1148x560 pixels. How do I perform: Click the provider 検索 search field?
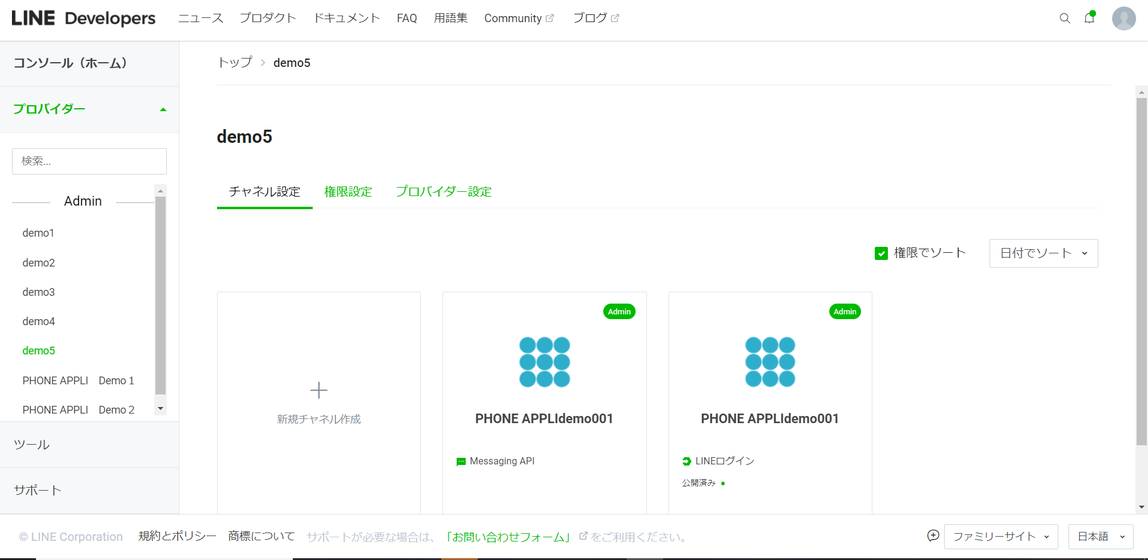click(89, 161)
